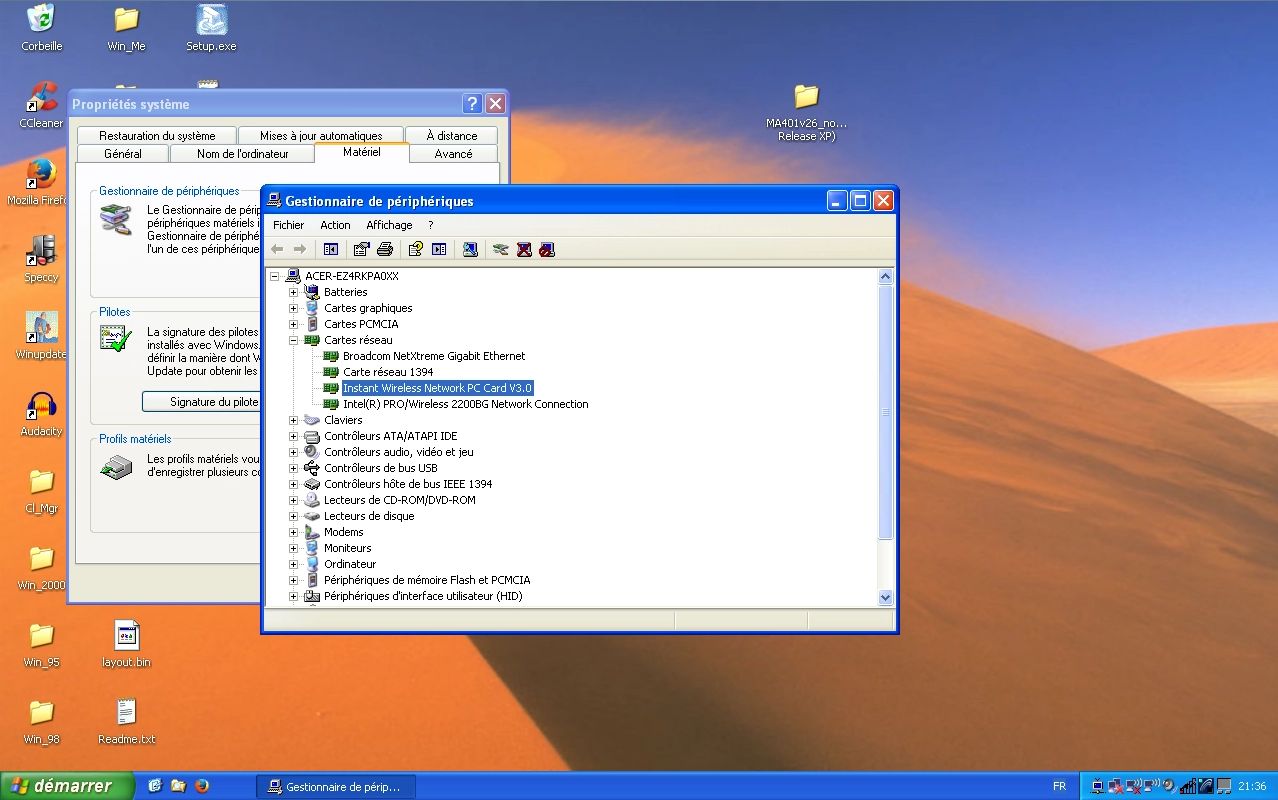The width and height of the screenshot is (1278, 800).
Task: Click the scroll down arrow in device tree
Action: 885,597
